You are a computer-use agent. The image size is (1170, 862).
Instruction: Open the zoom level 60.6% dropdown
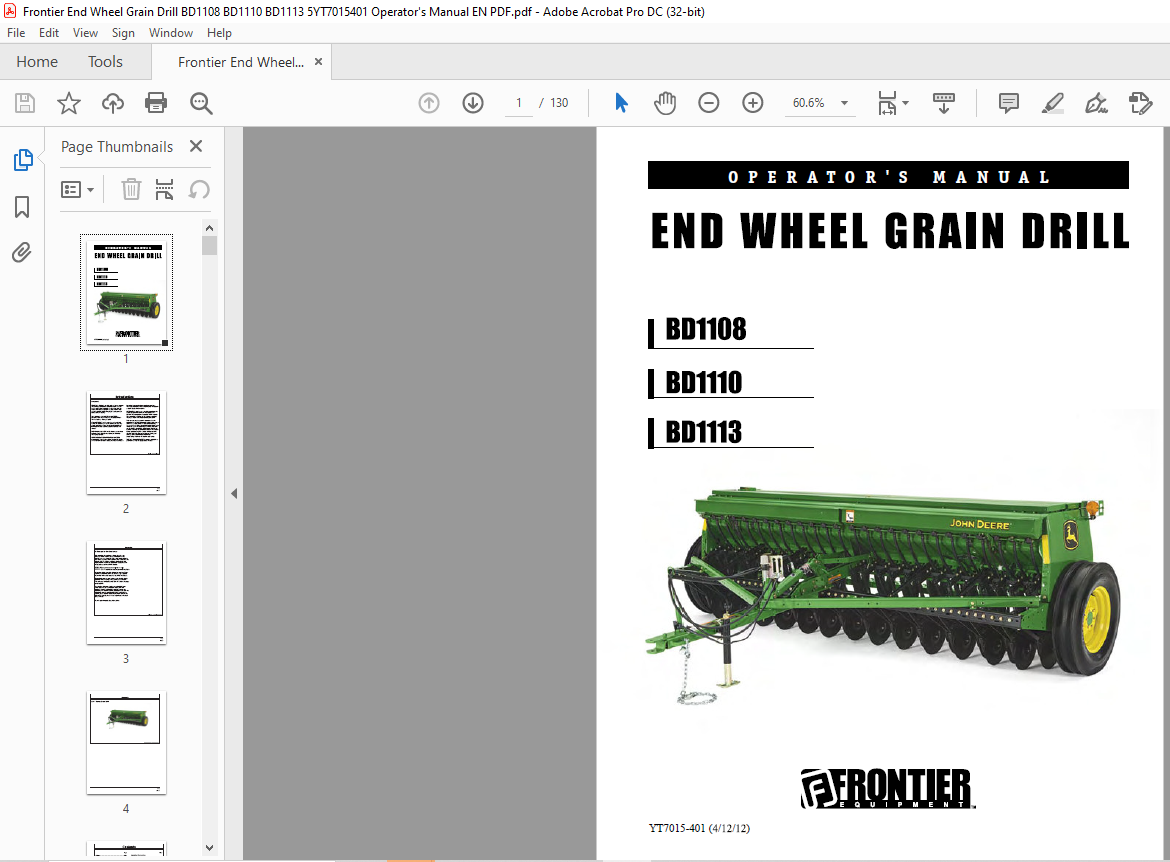pyautogui.click(x=845, y=103)
